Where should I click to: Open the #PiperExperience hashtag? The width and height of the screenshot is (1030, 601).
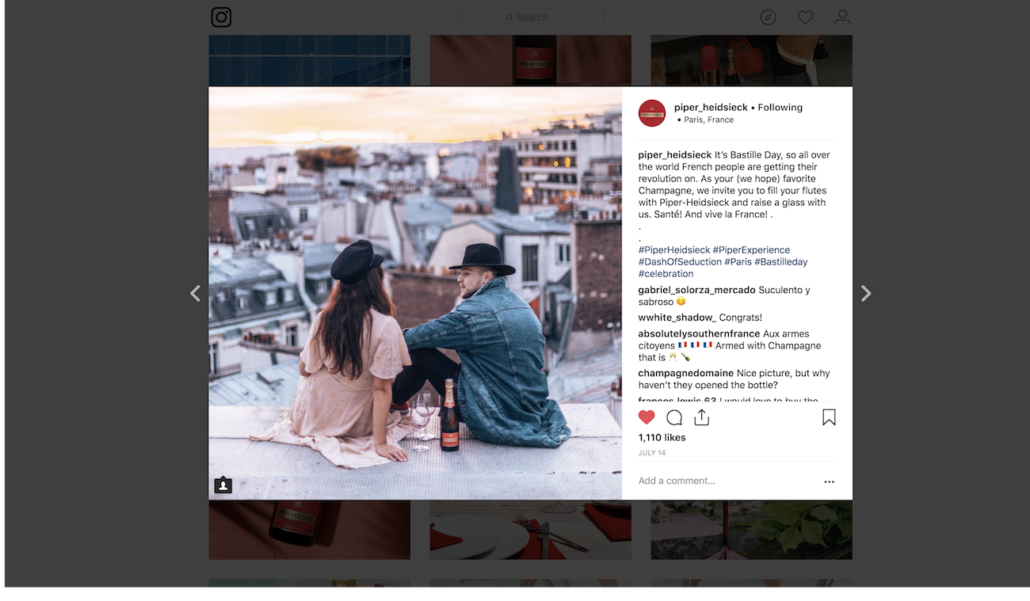click(x=751, y=250)
